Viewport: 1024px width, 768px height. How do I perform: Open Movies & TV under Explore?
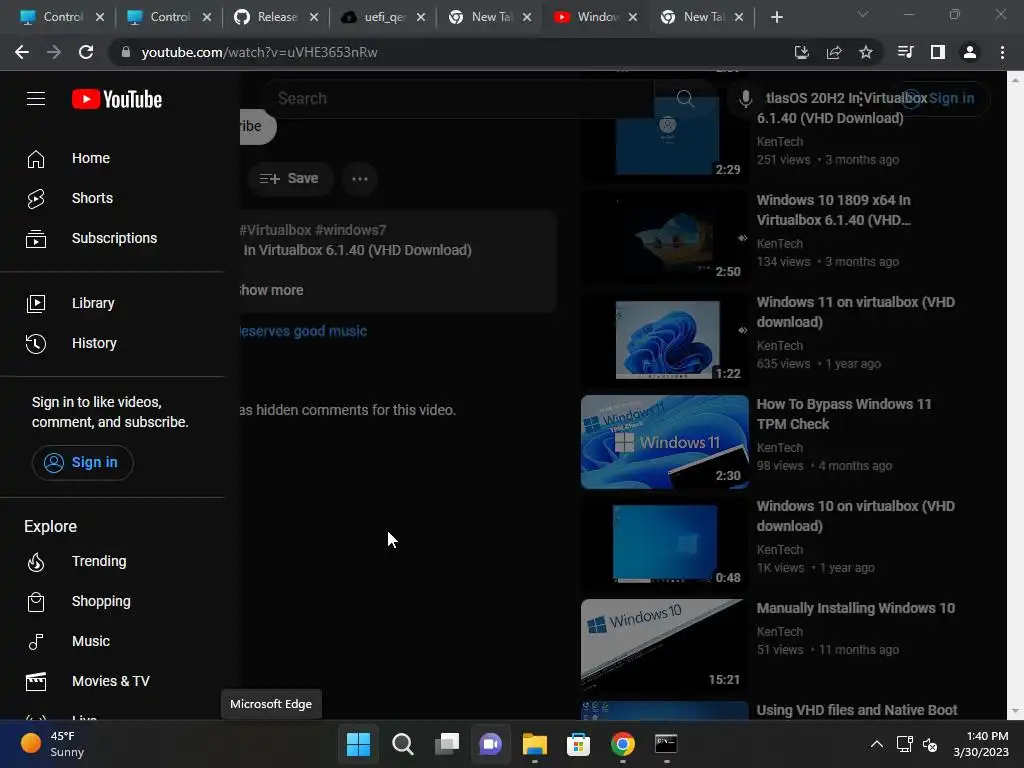[112, 681]
